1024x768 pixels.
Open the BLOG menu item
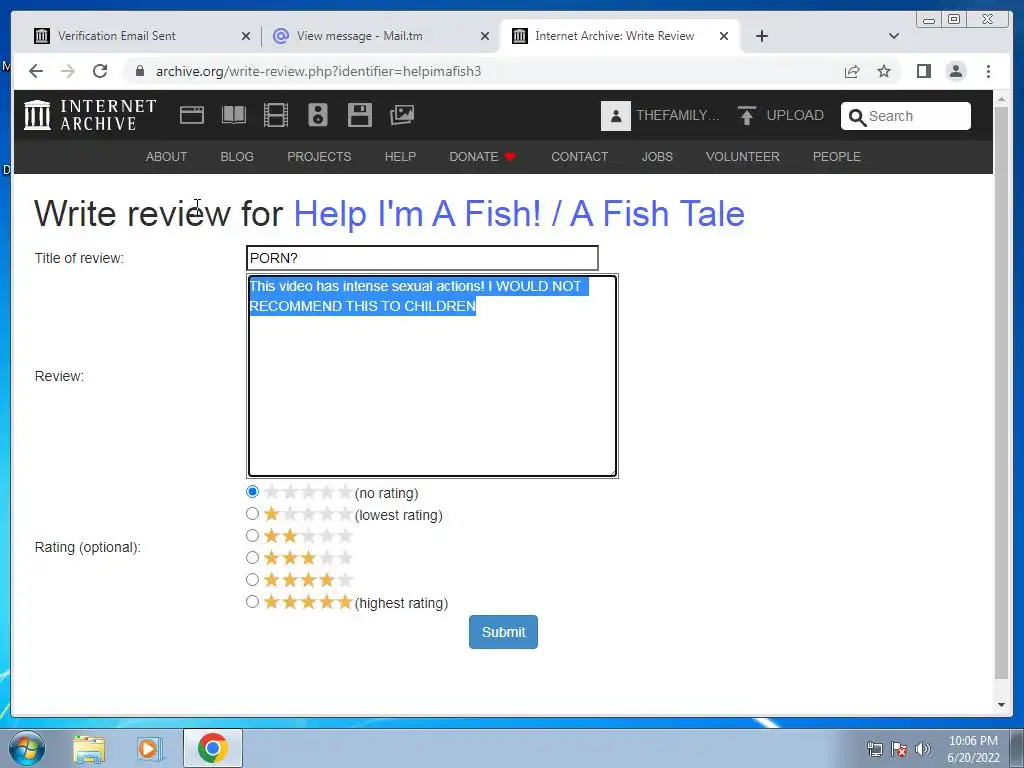click(x=236, y=157)
